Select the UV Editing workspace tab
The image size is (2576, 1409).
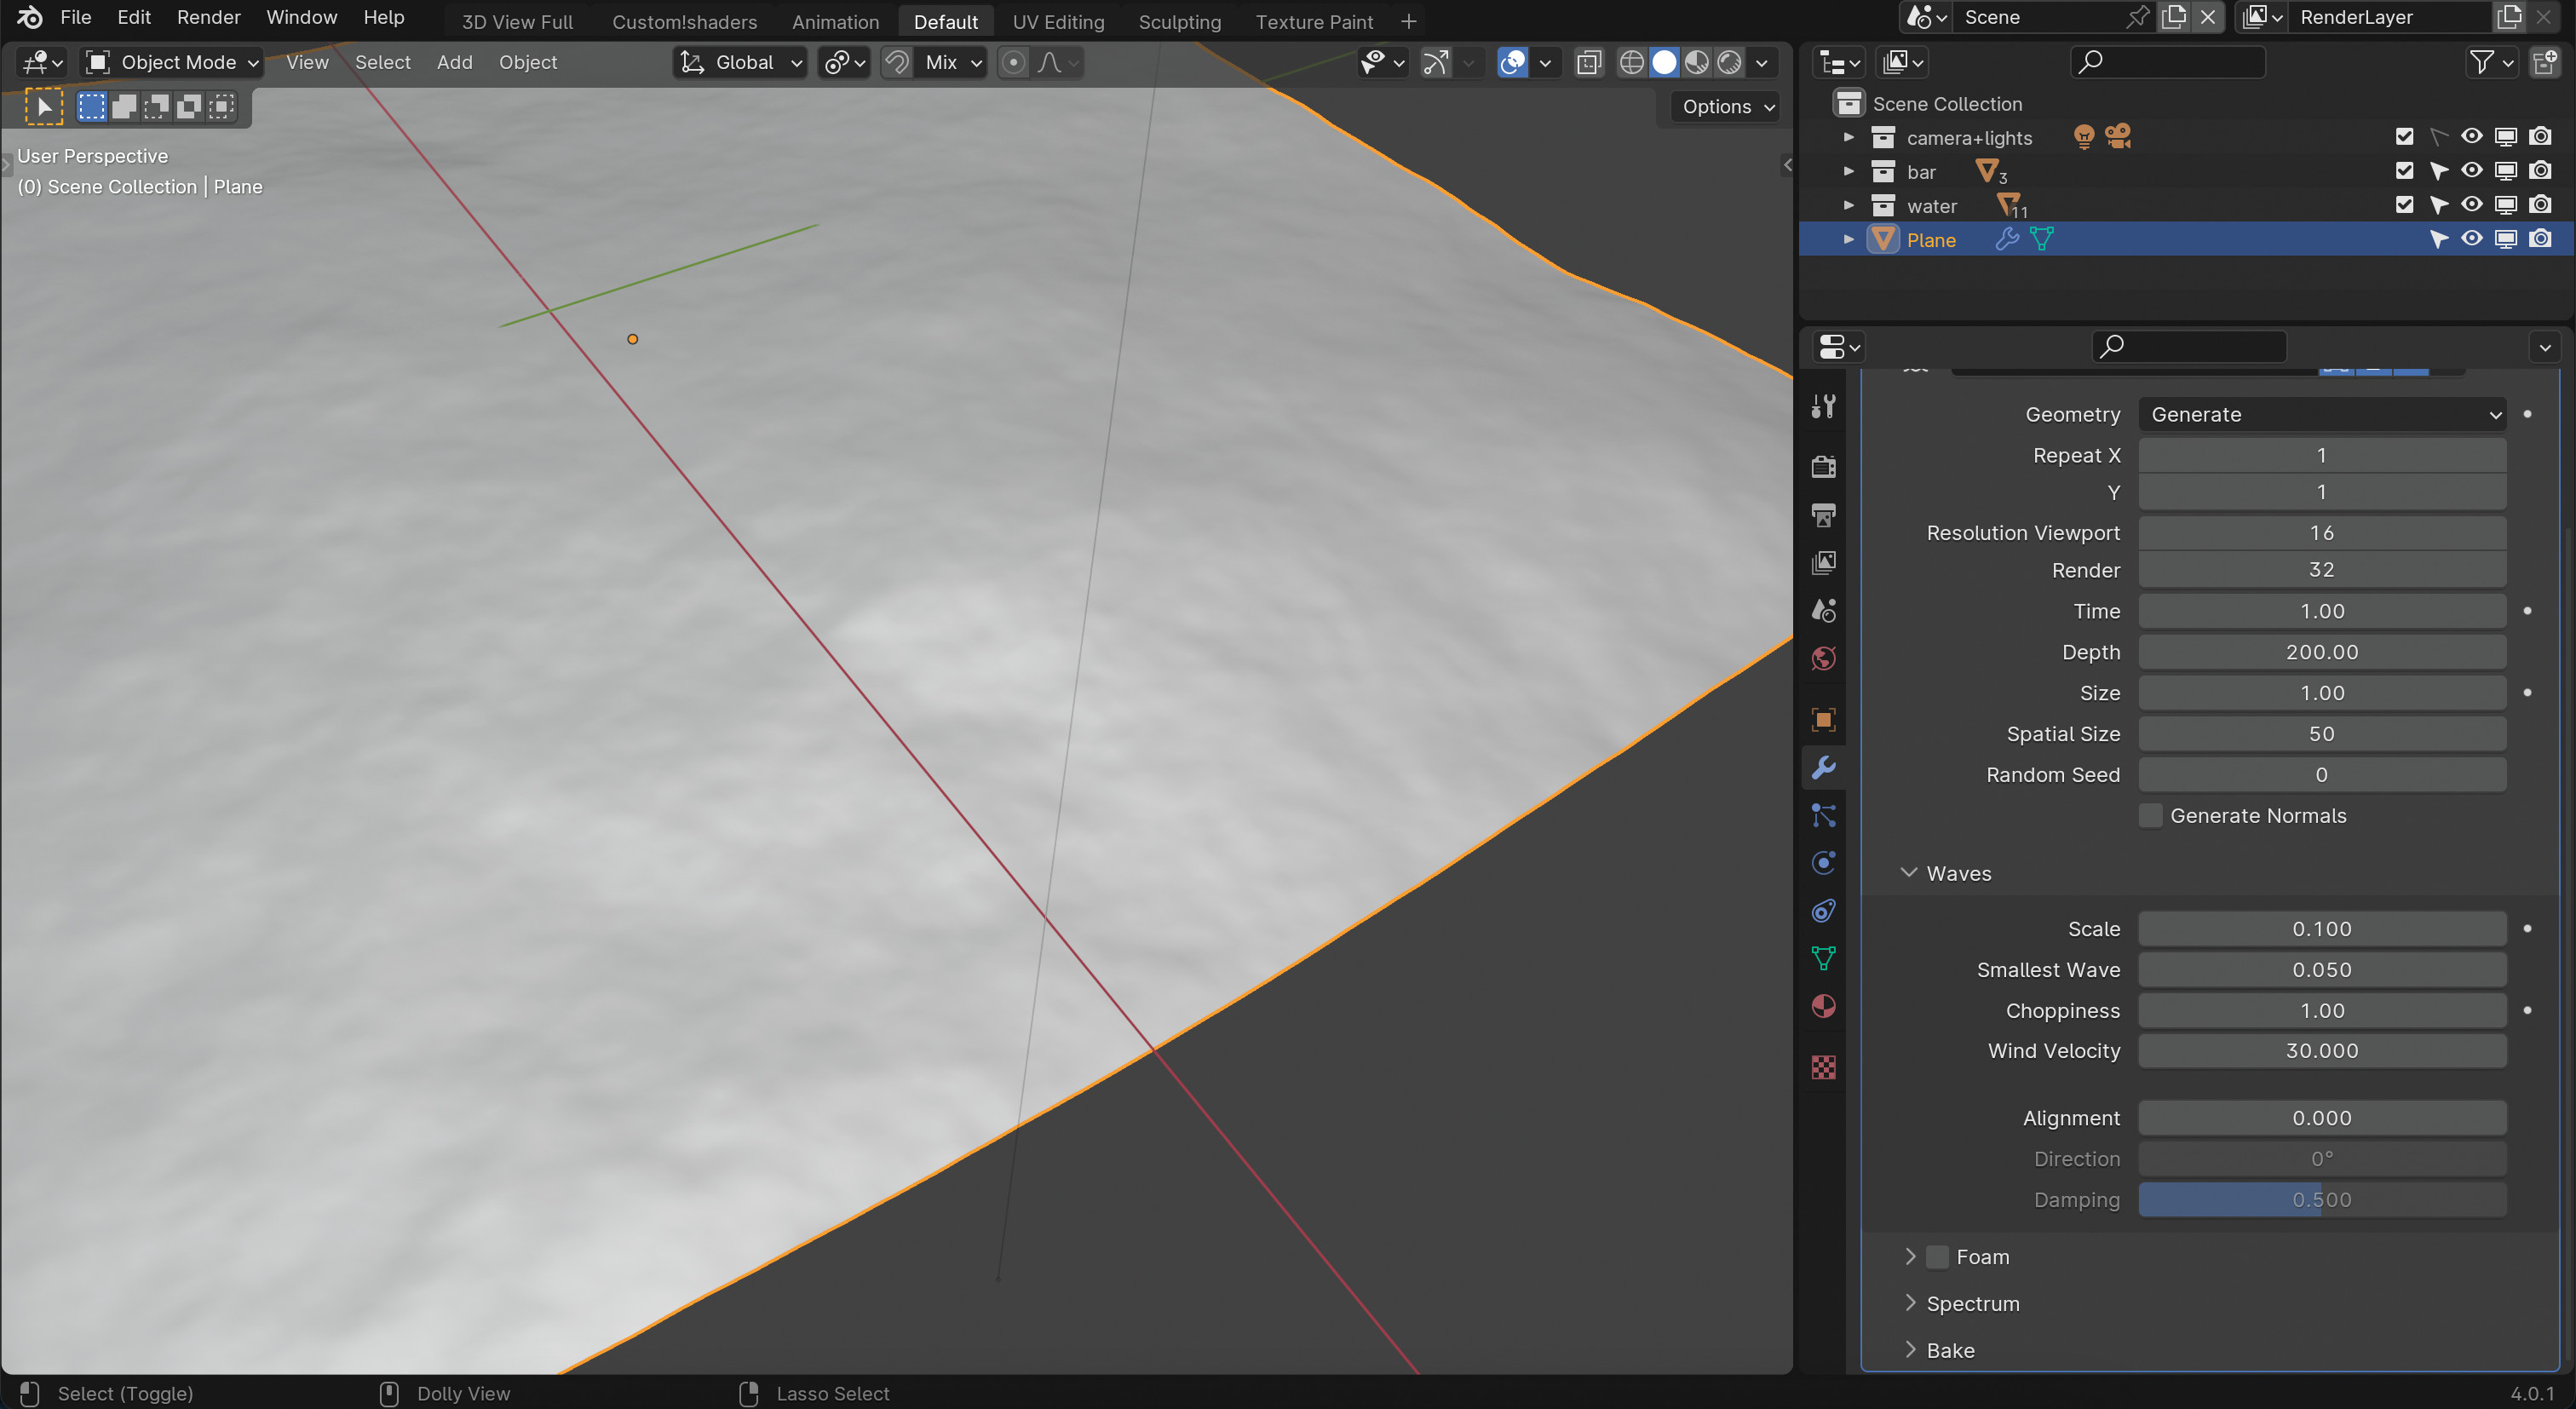pyautogui.click(x=1058, y=20)
